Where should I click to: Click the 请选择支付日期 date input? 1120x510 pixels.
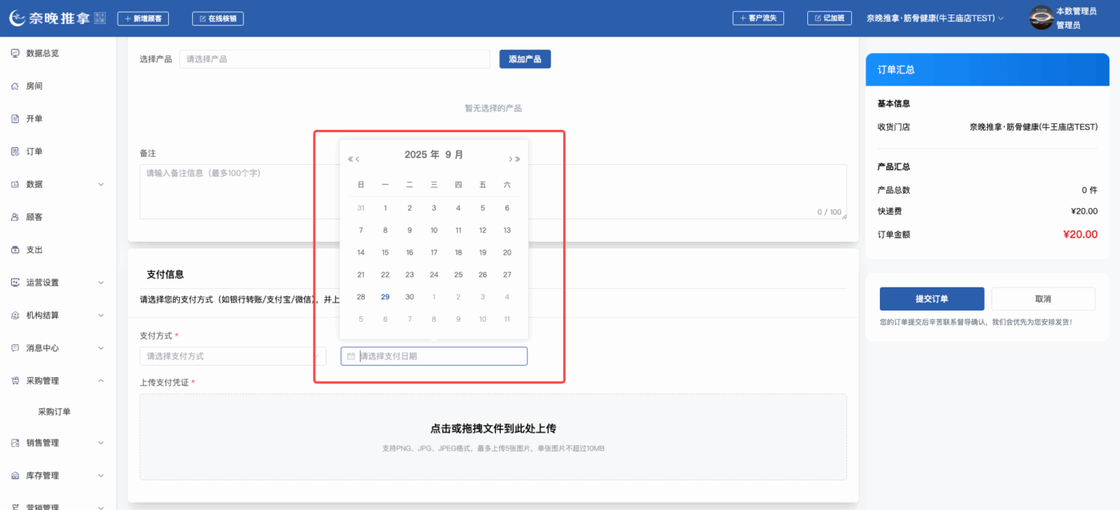[x=434, y=356]
